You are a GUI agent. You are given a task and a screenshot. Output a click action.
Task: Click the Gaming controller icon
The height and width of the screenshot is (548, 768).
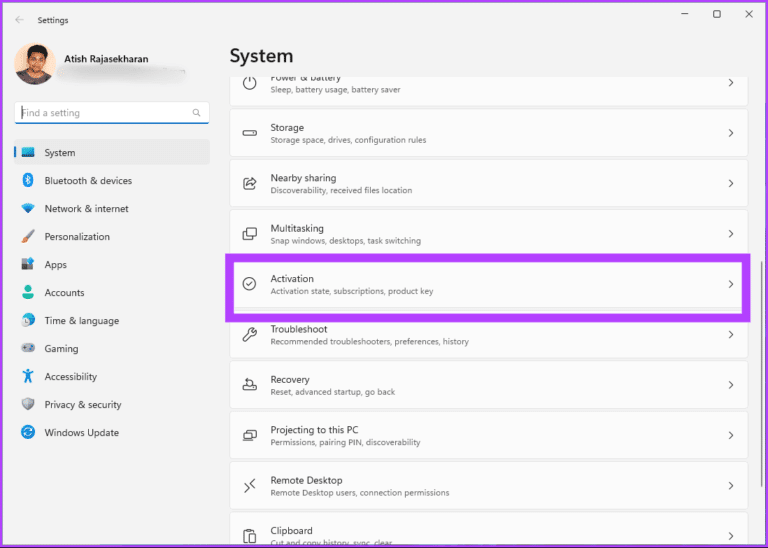27,349
